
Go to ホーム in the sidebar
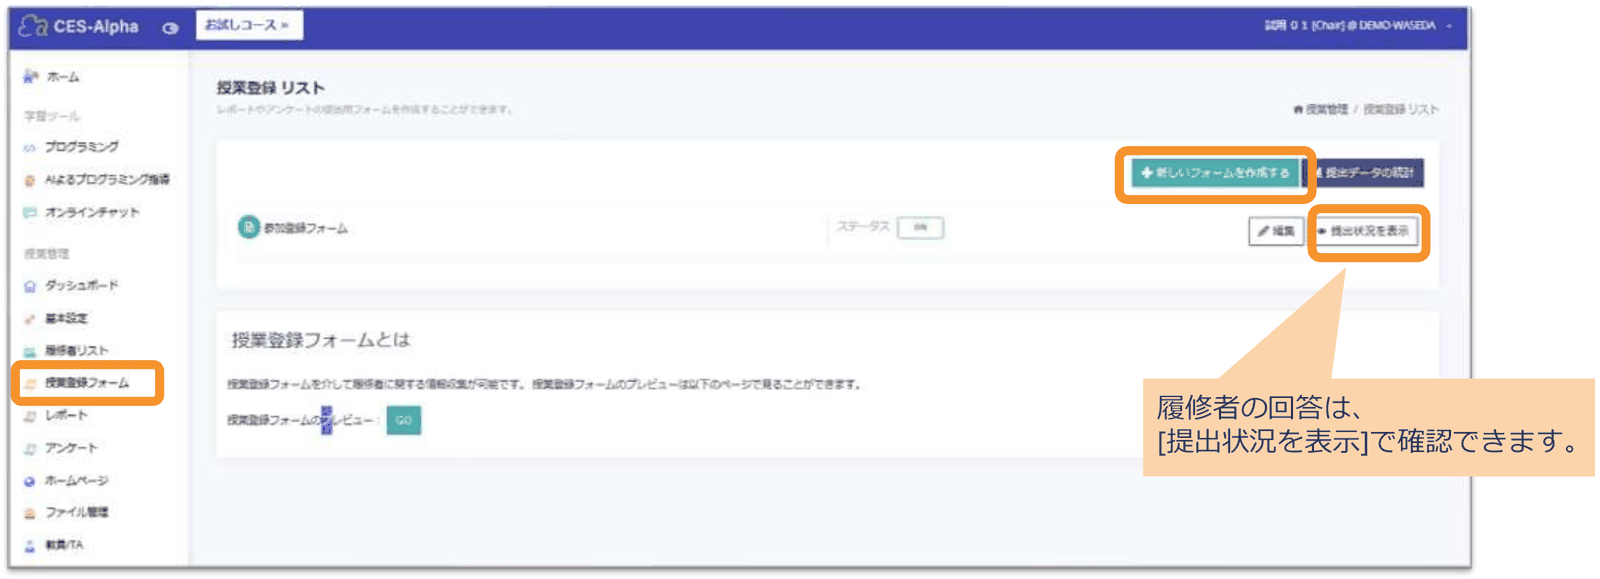pos(62,77)
